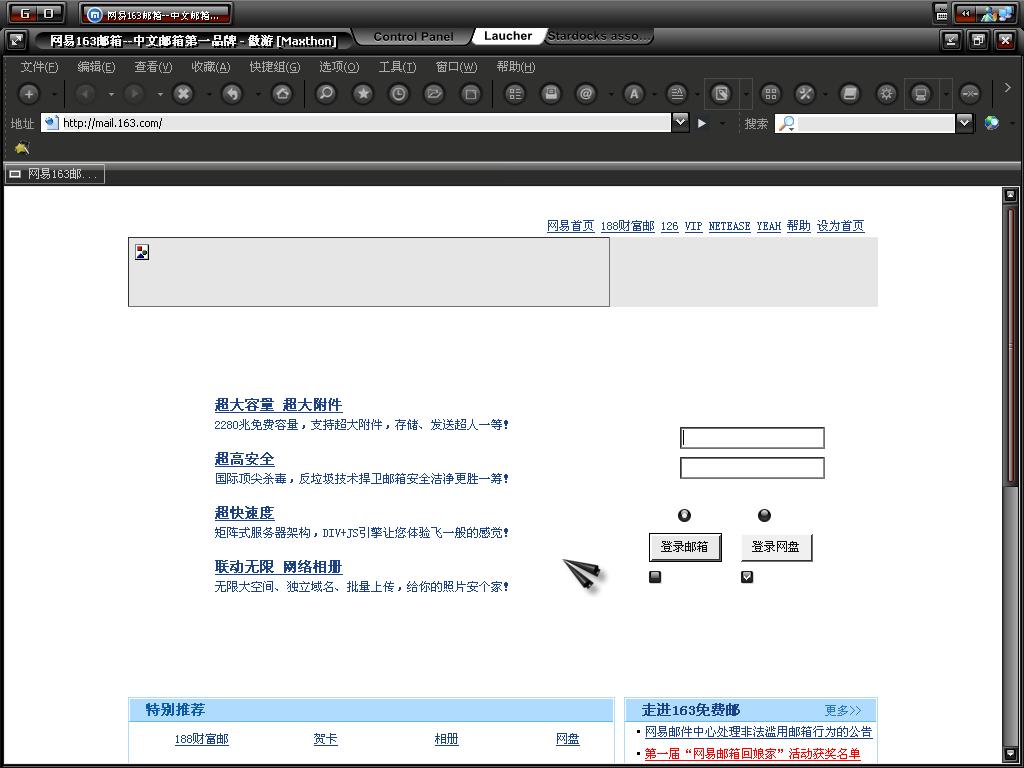Expand the new-tab button dropdown arrow

click(x=54, y=95)
